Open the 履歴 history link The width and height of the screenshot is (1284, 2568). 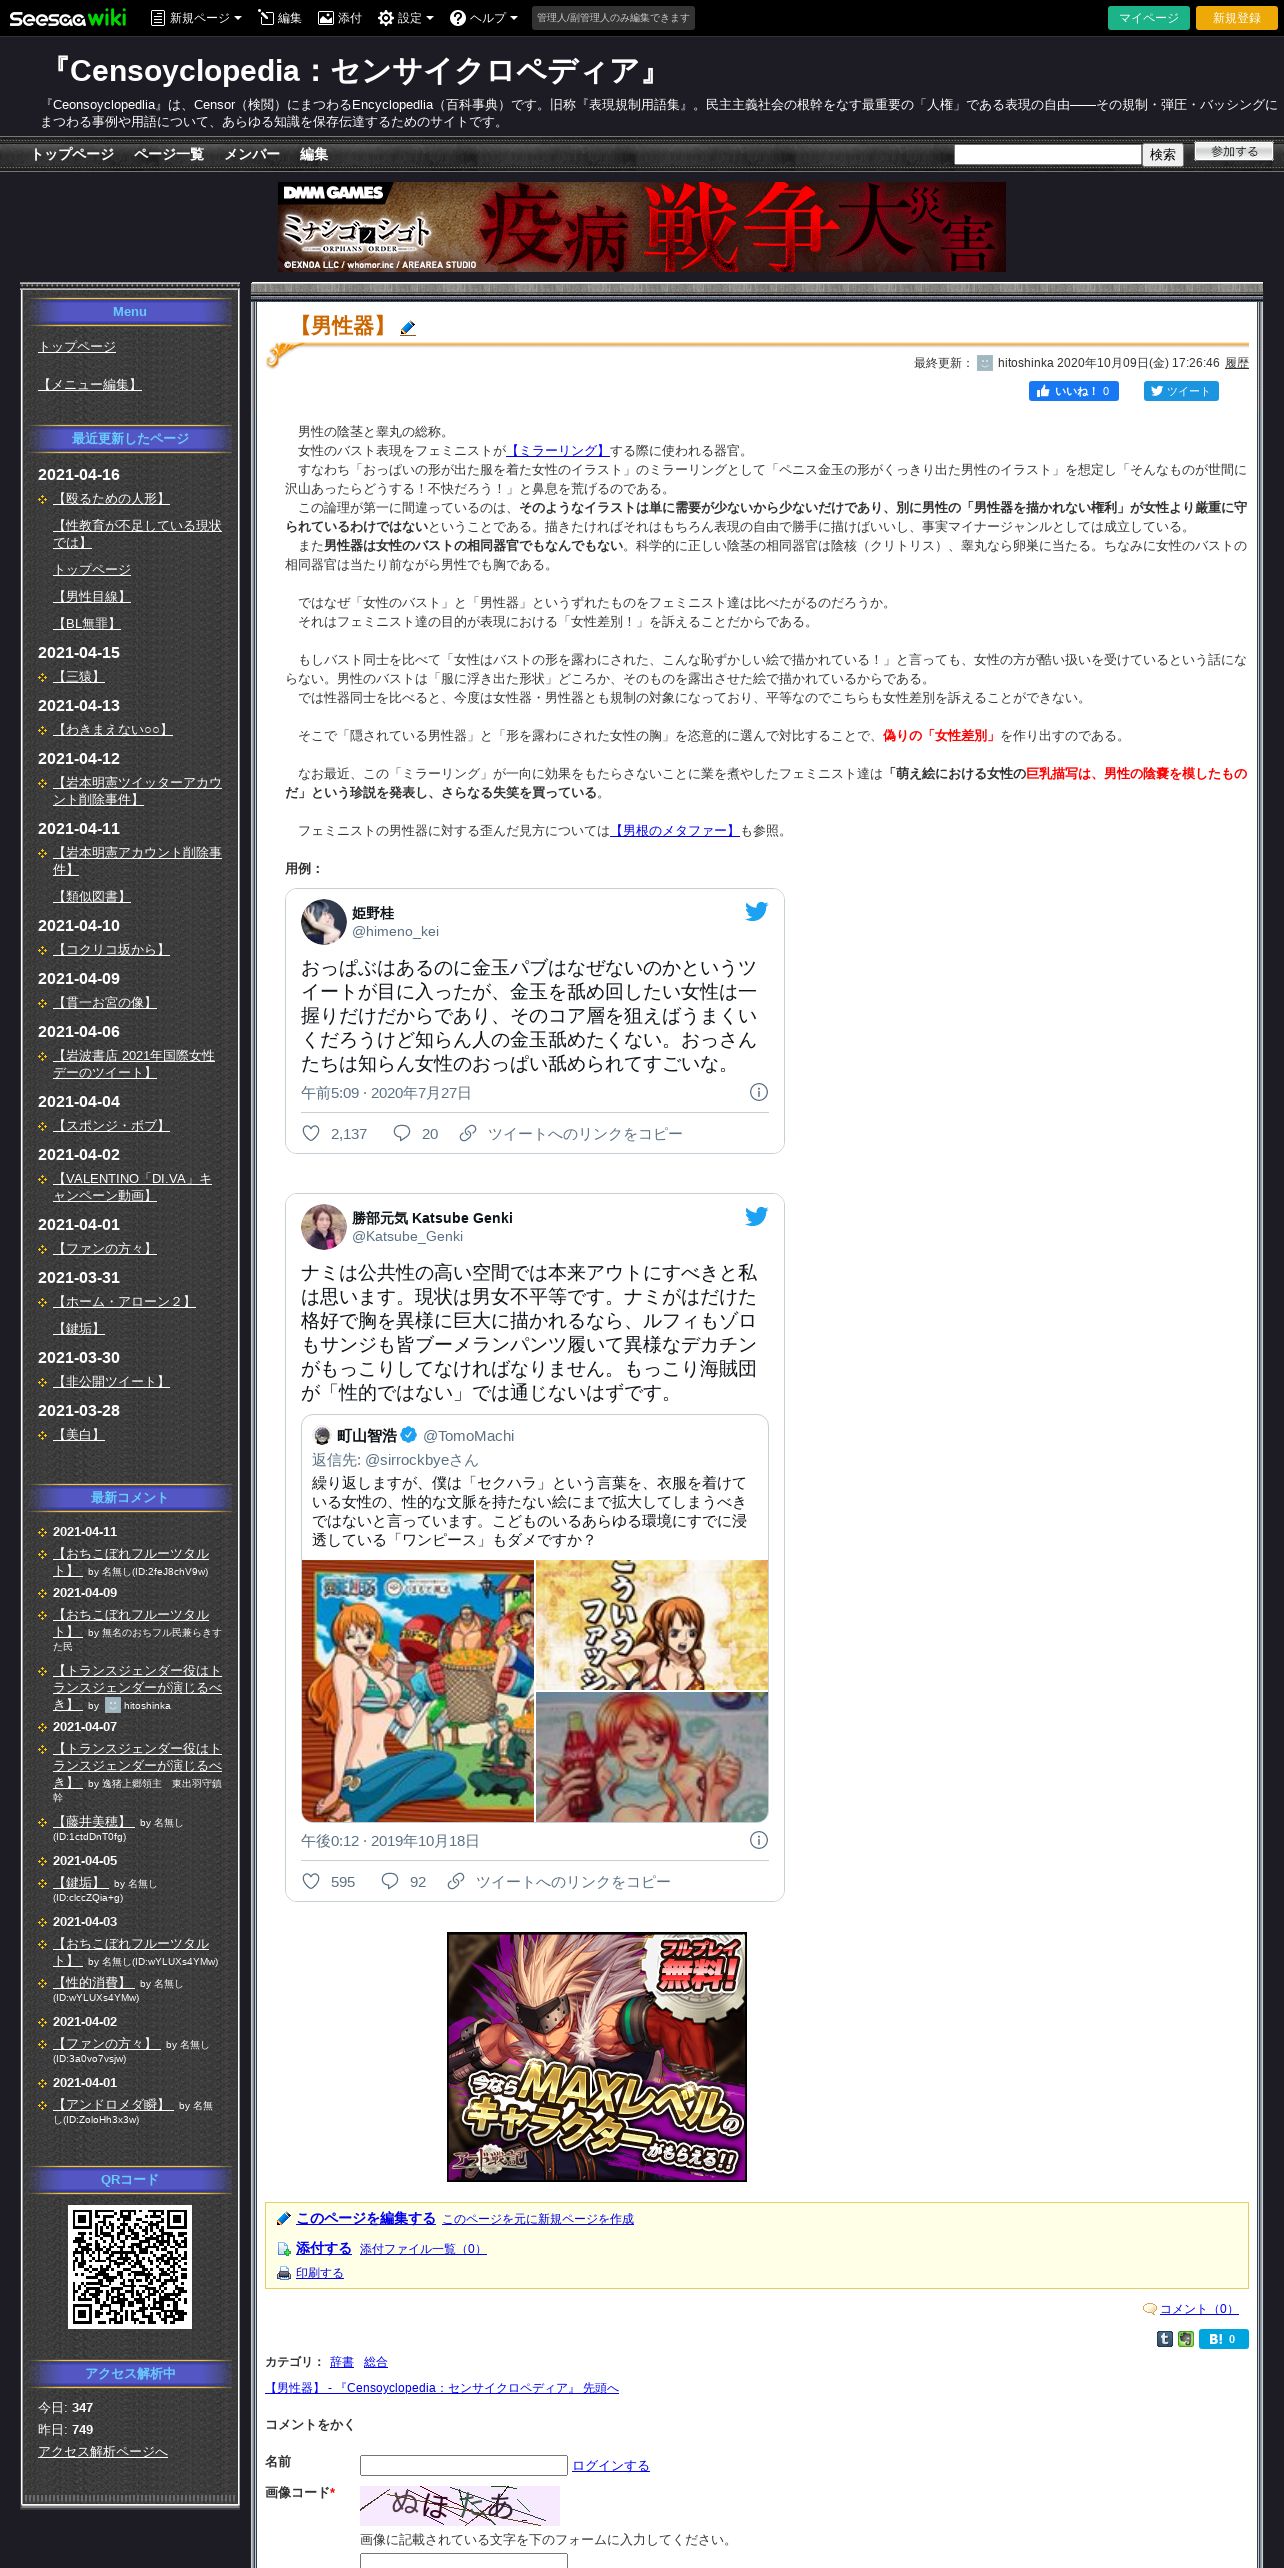(1236, 363)
